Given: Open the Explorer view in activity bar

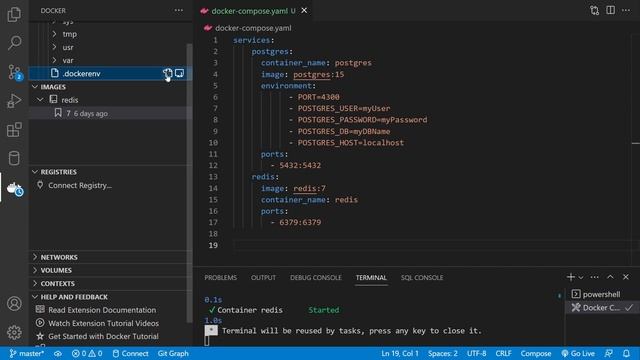Looking at the screenshot, I should [x=14, y=14].
